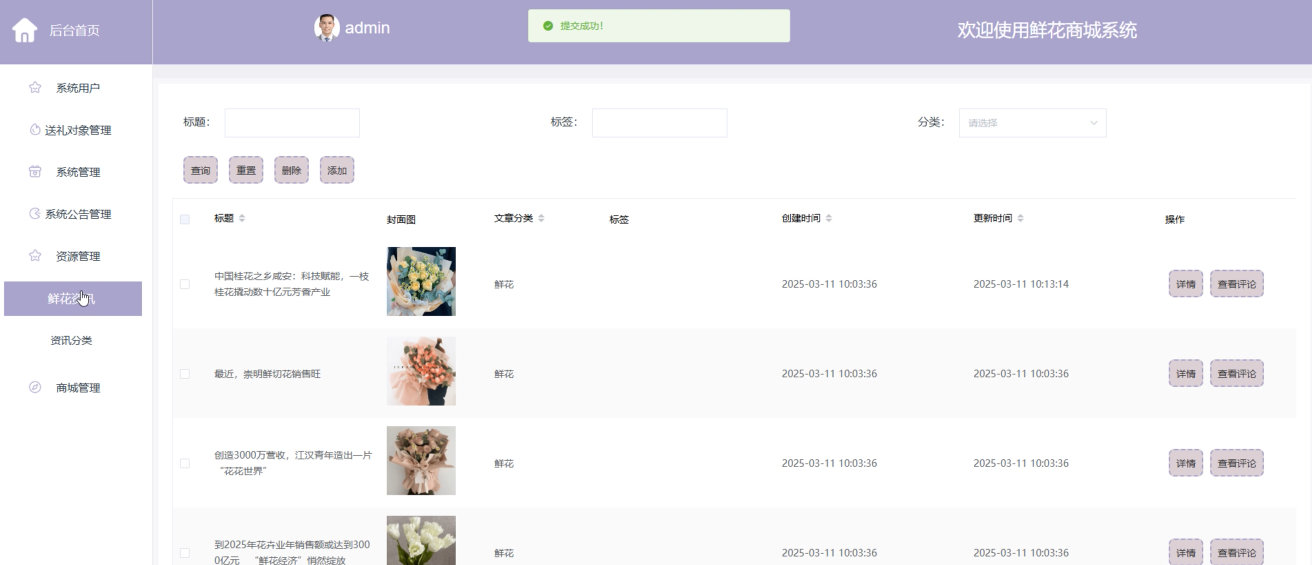Screen dimensions: 1312x565
Task: Open 详情 for 崇明鲜切花销售旺 article
Action: point(1186,374)
